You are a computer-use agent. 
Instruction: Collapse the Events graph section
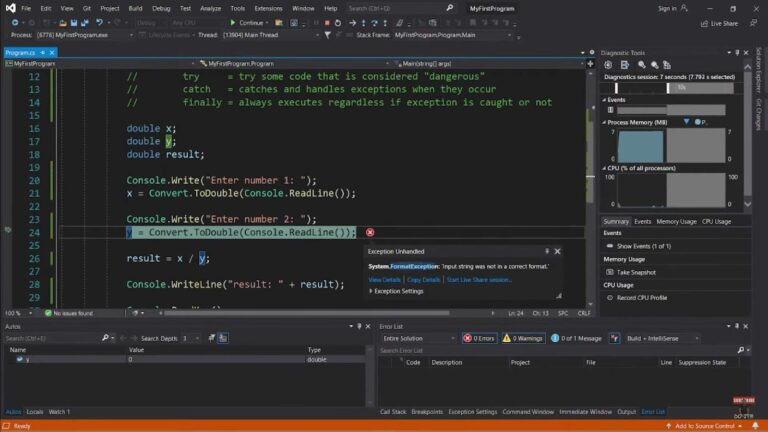coord(604,99)
